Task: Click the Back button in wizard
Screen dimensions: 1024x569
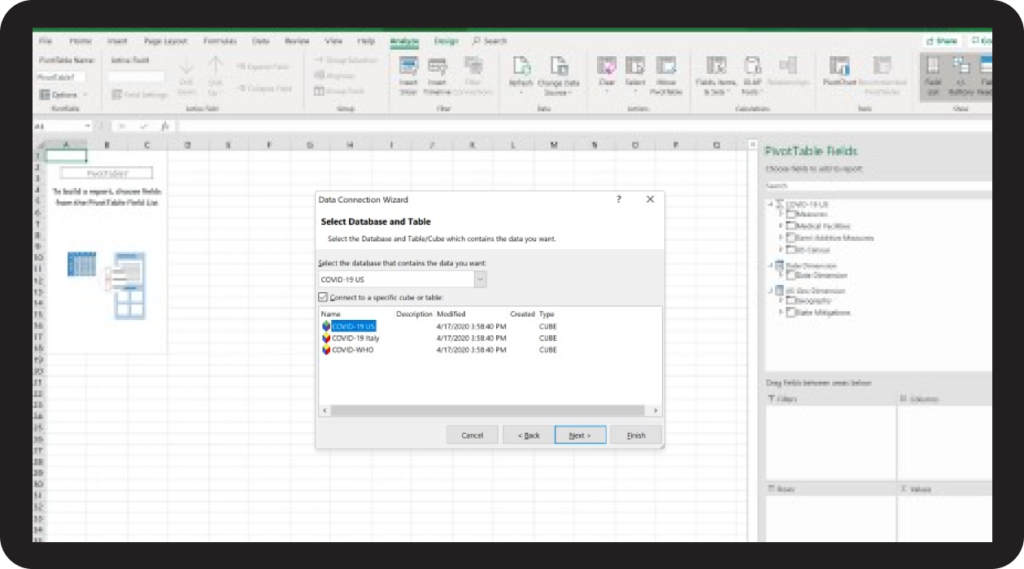Action: click(x=528, y=435)
